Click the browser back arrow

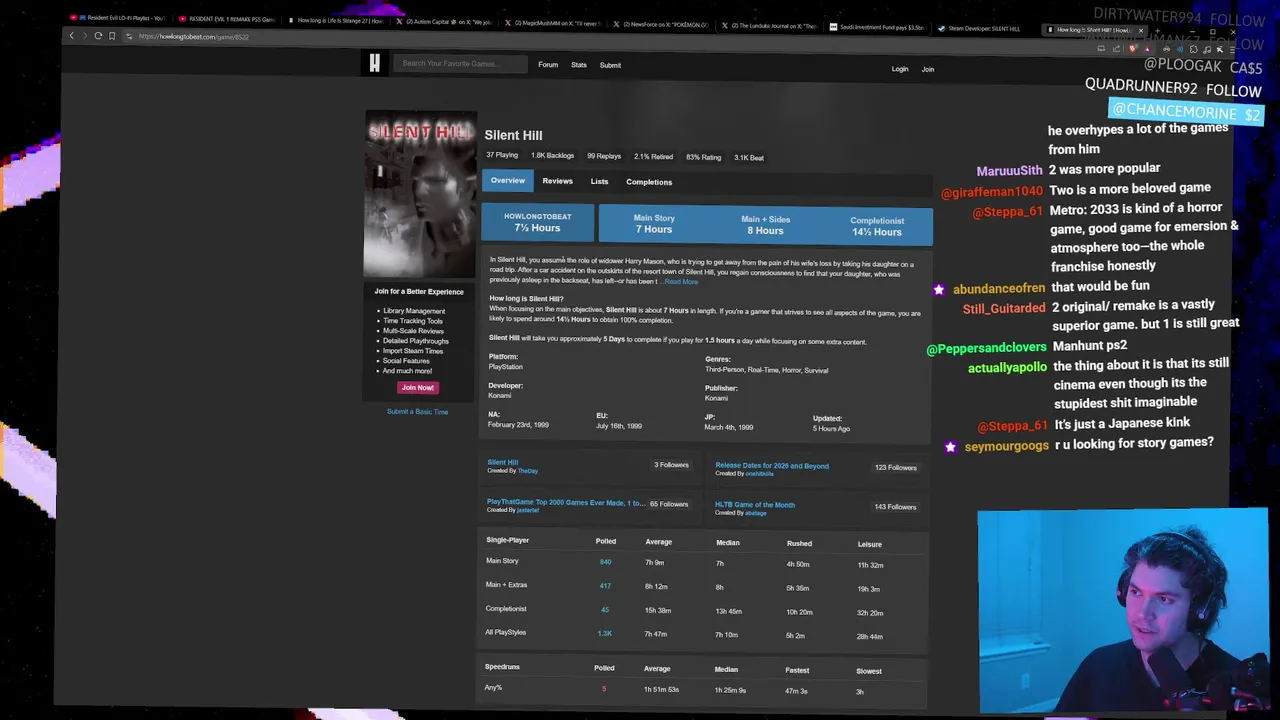[71, 36]
